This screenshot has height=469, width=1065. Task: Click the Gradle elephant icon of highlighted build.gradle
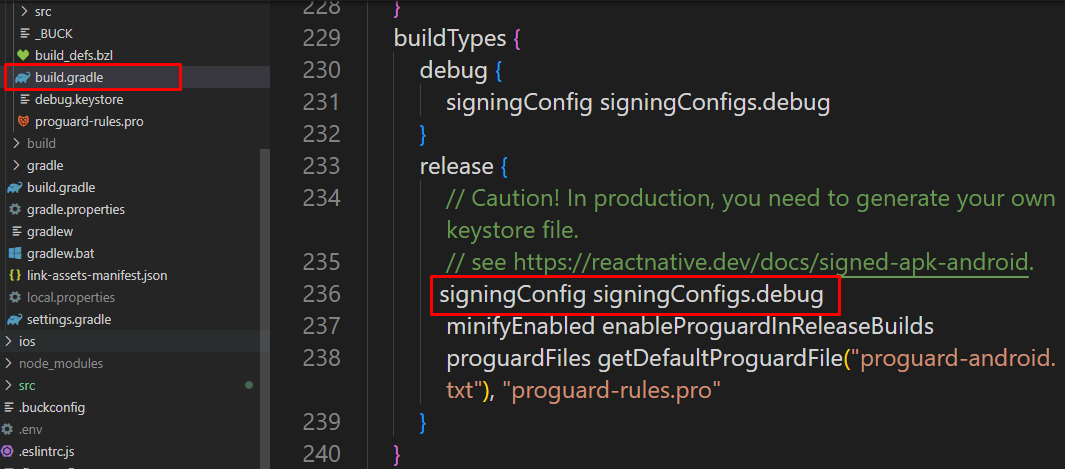(22, 77)
